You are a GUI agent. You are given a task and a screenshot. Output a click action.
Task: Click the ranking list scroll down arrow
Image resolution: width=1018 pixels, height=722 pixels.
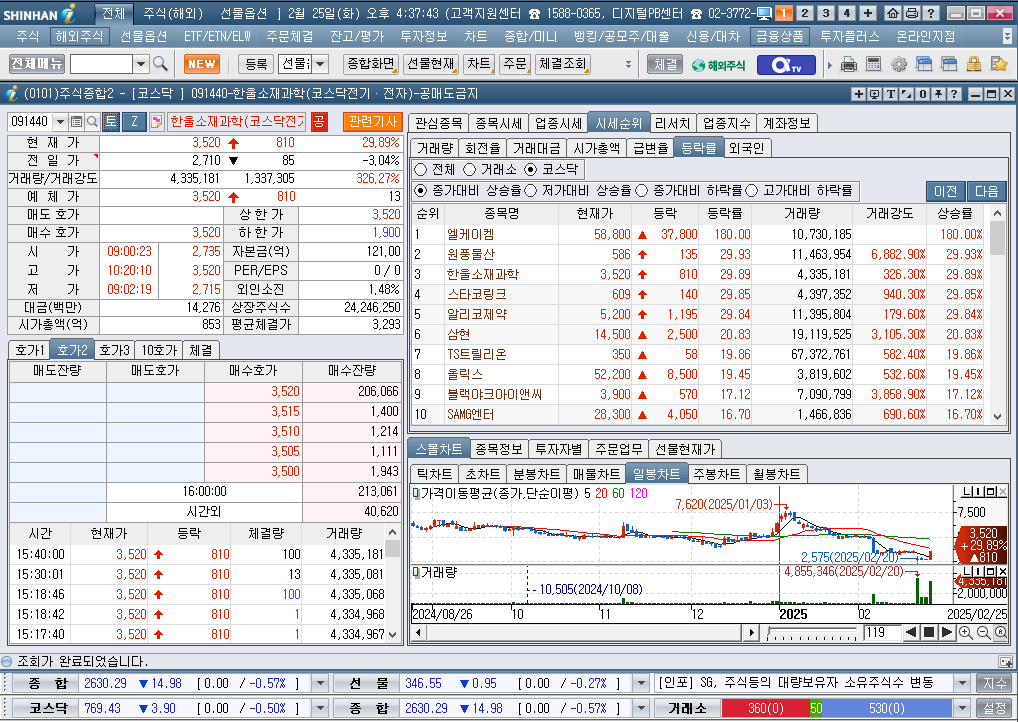[x=997, y=417]
